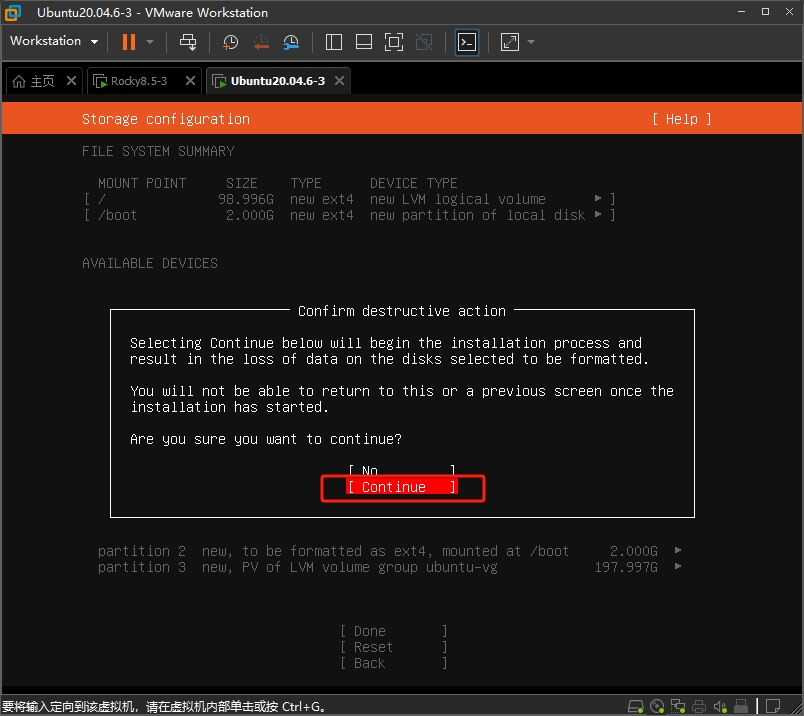The image size is (804, 716).
Task: Click 'new LVM logical volume' text
Action: pyautogui.click(x=457, y=200)
